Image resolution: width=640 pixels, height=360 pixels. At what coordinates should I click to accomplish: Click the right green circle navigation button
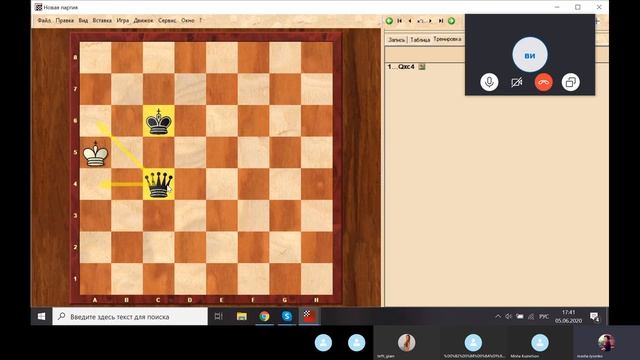(451, 21)
